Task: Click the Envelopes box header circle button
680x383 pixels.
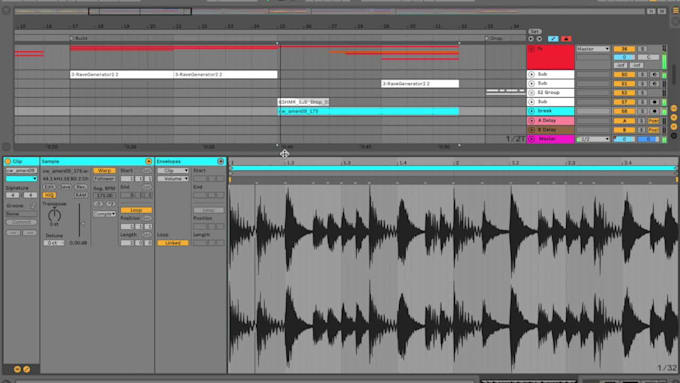Action: point(221,161)
